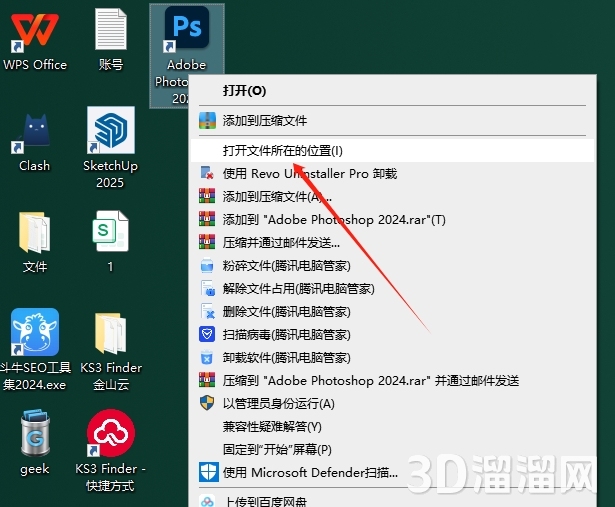The width and height of the screenshot is (615, 507).
Task: Select the KS3 Finder 金山云 folder
Action: pyautogui.click(x=111, y=351)
